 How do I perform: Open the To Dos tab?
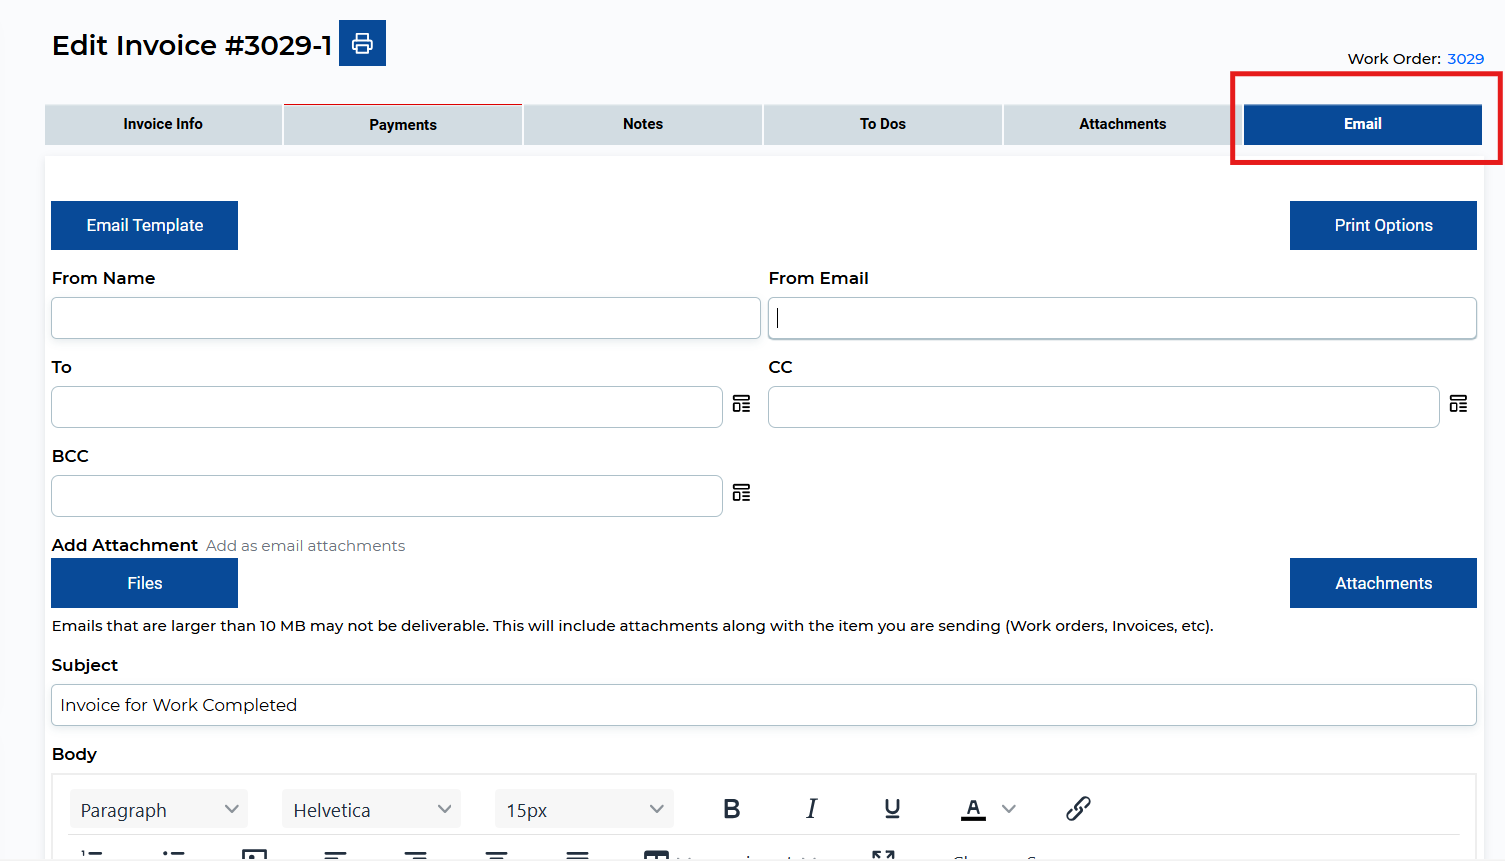click(883, 124)
